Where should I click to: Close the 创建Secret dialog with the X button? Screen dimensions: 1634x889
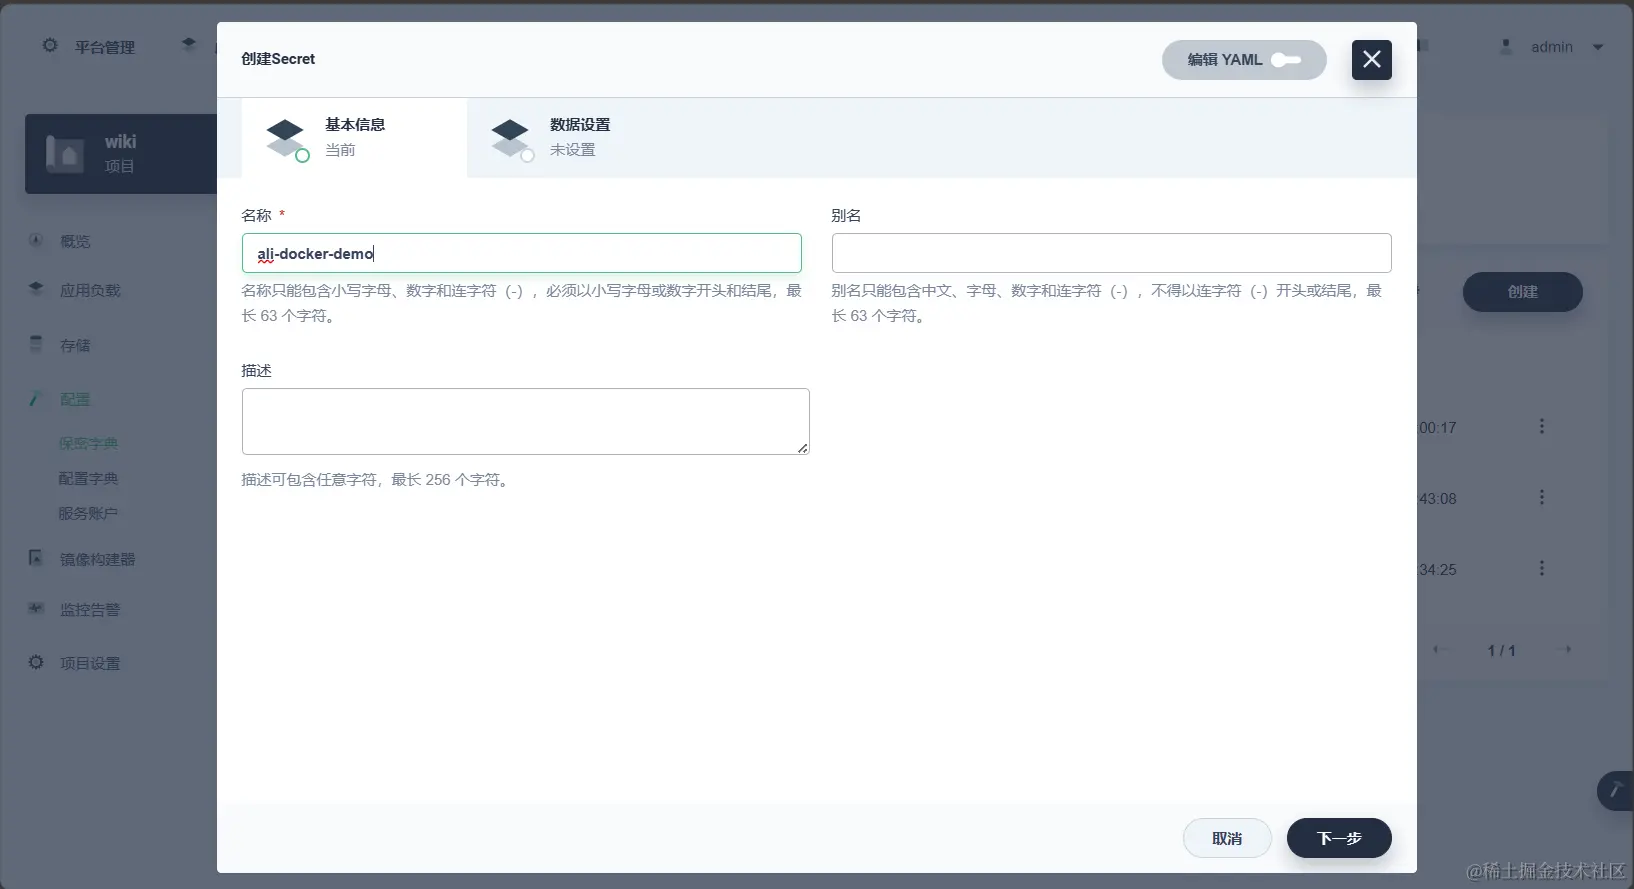tap(1372, 60)
